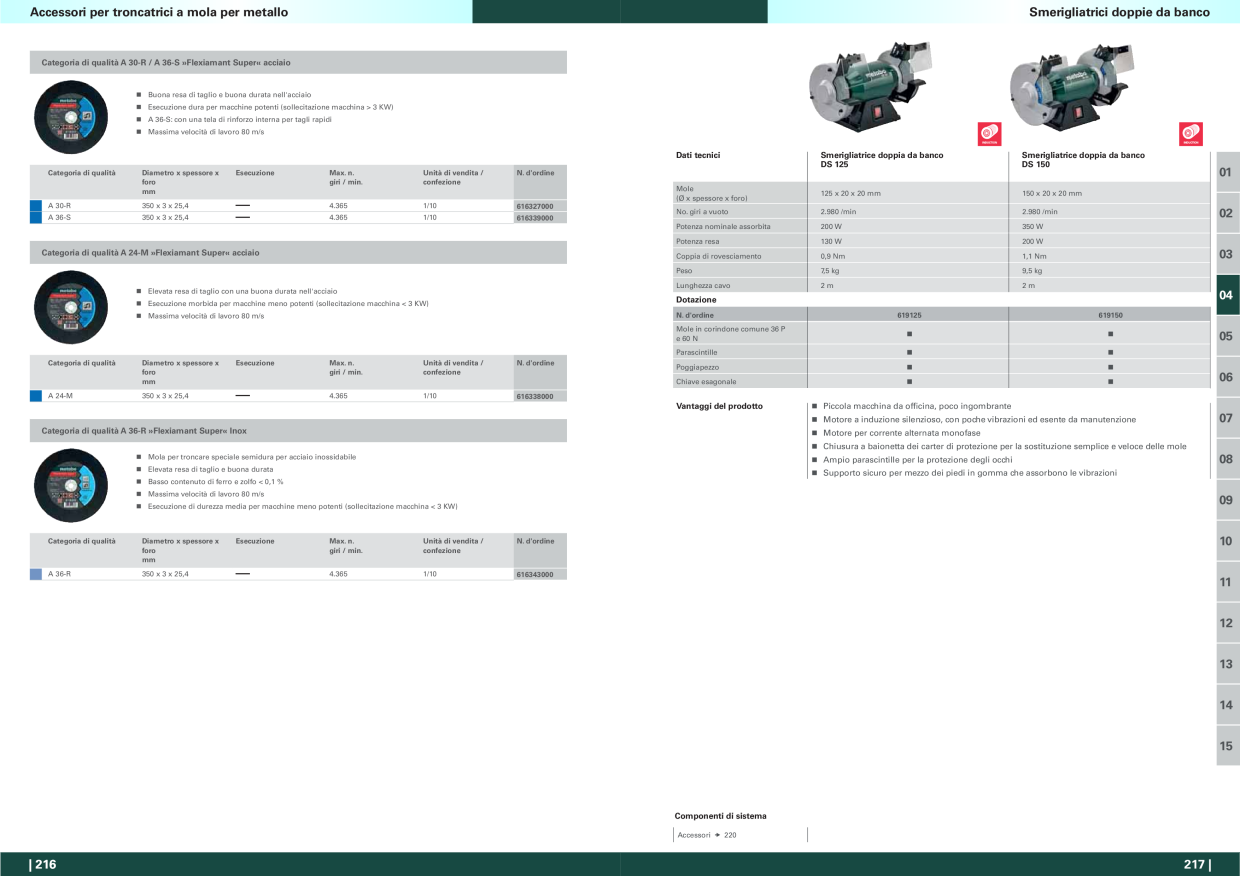
Task: Jump to chapter tab 08
Action: [x=1227, y=459]
